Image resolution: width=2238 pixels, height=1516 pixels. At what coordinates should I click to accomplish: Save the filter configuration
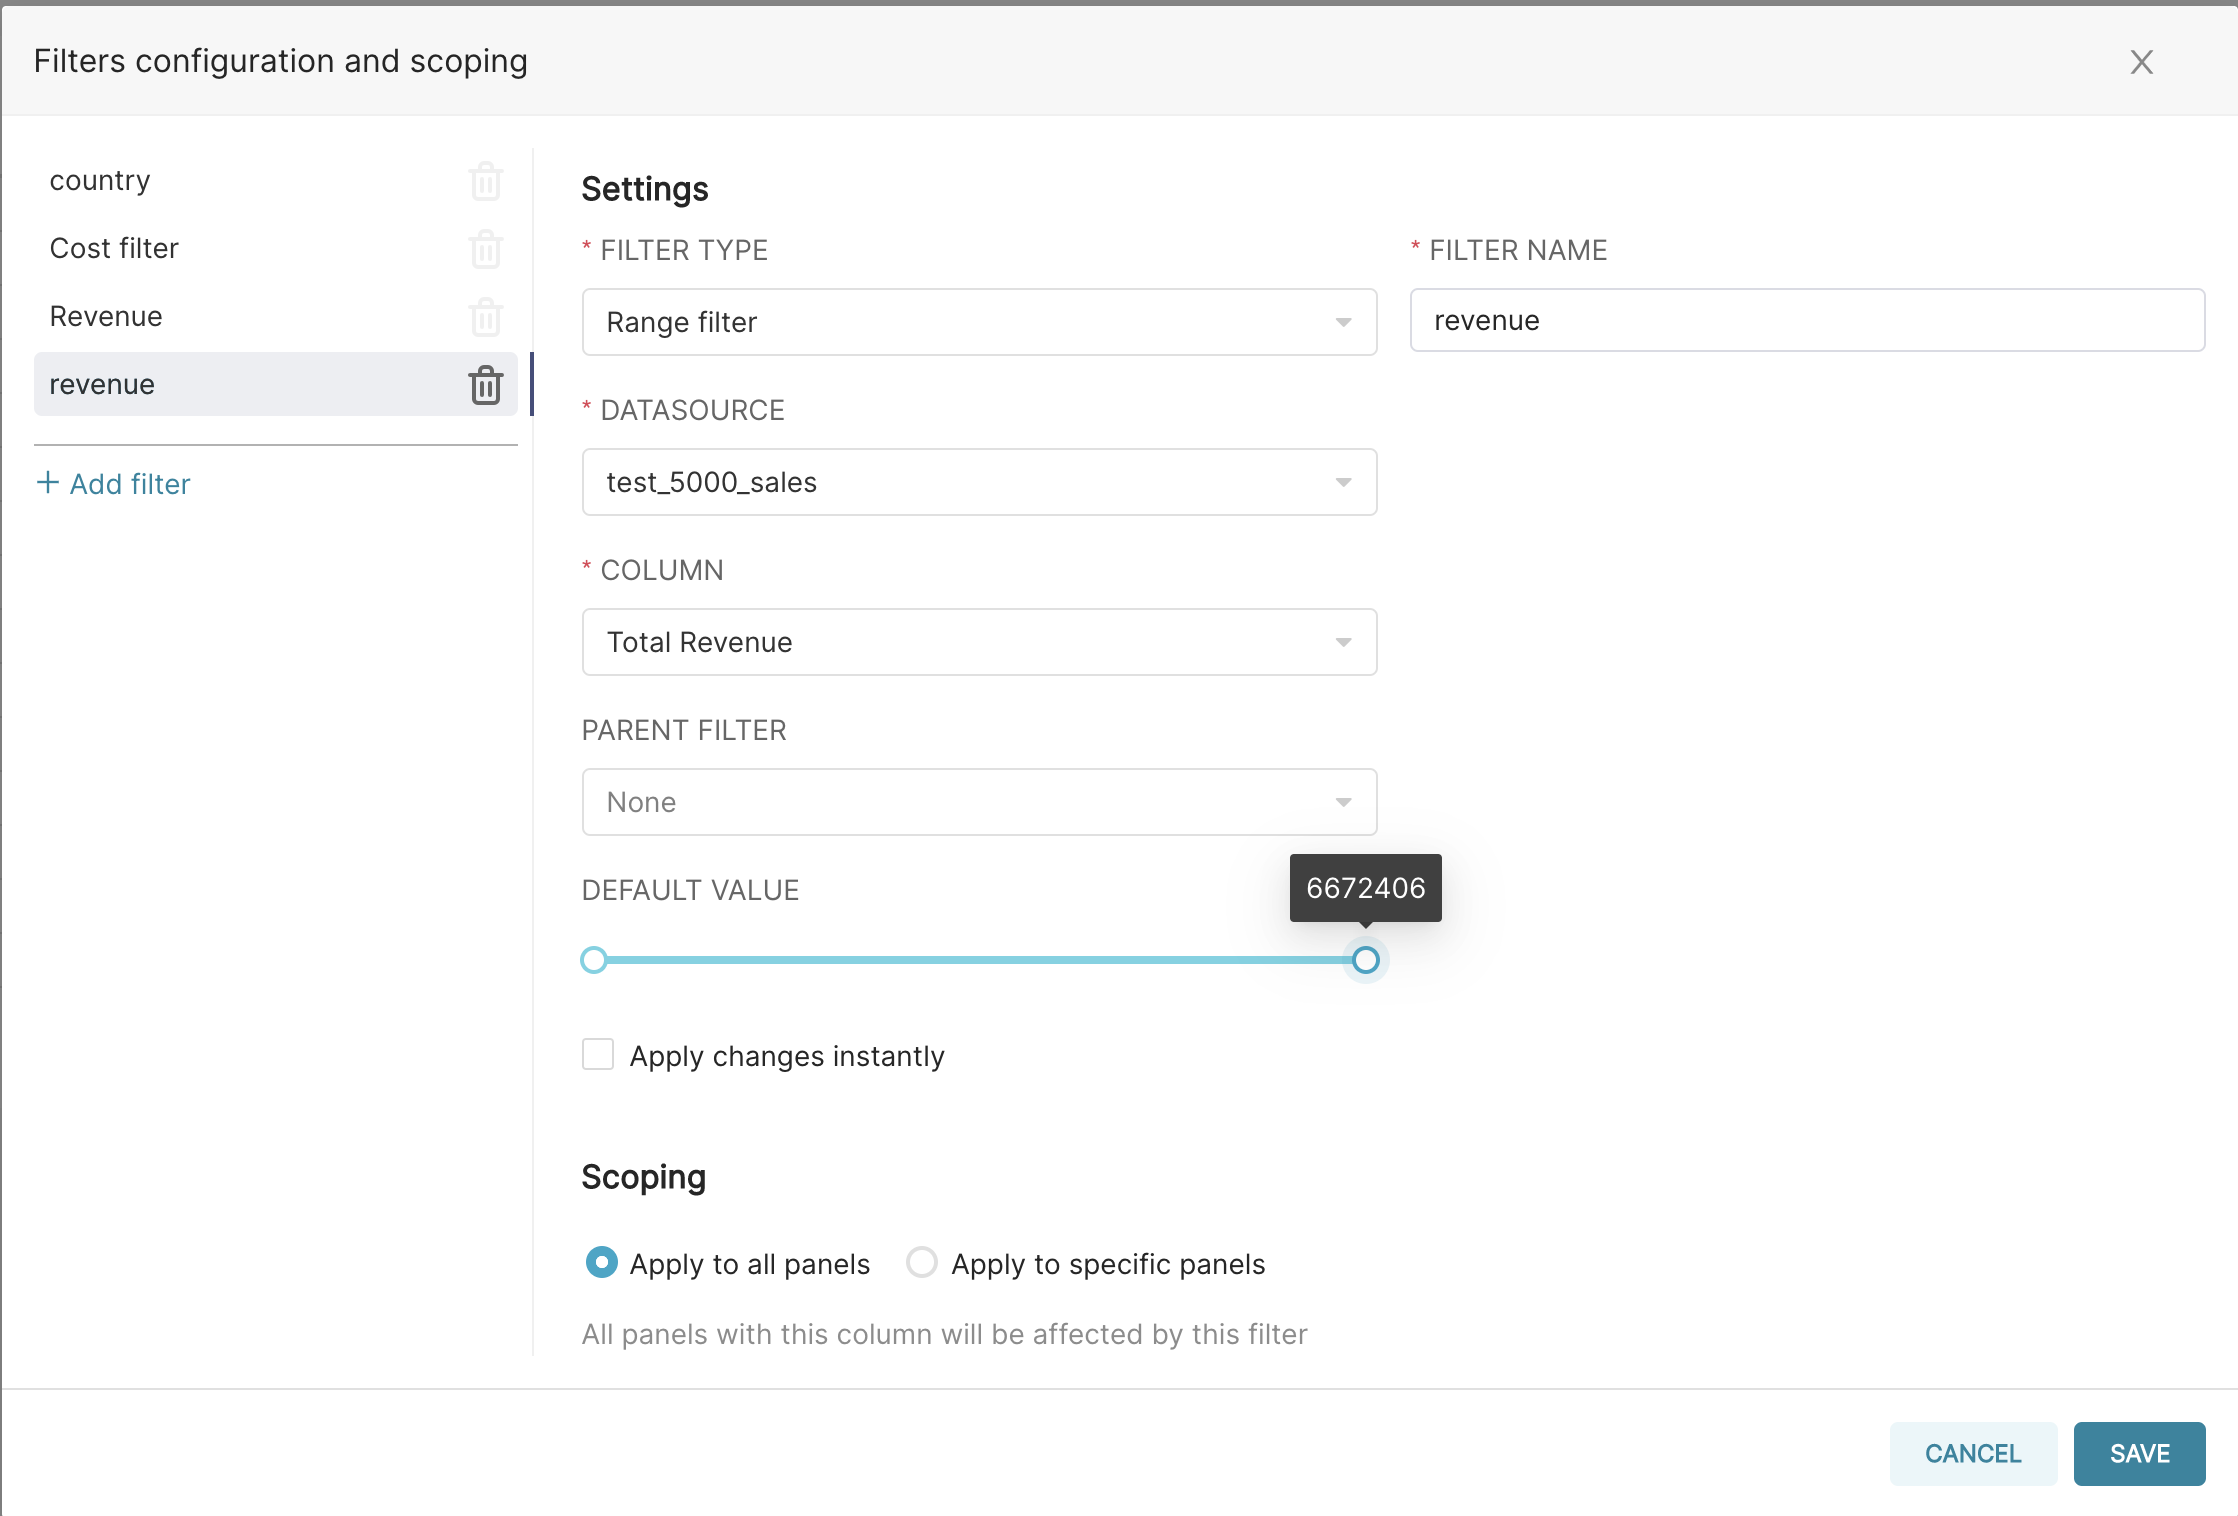pos(2139,1453)
